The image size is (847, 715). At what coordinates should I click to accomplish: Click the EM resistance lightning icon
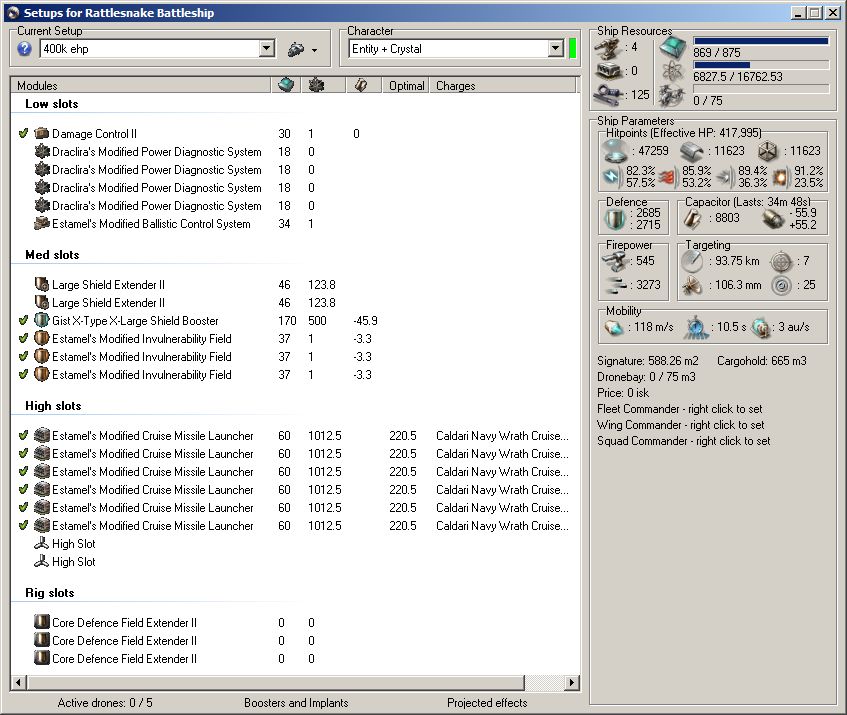[612, 177]
